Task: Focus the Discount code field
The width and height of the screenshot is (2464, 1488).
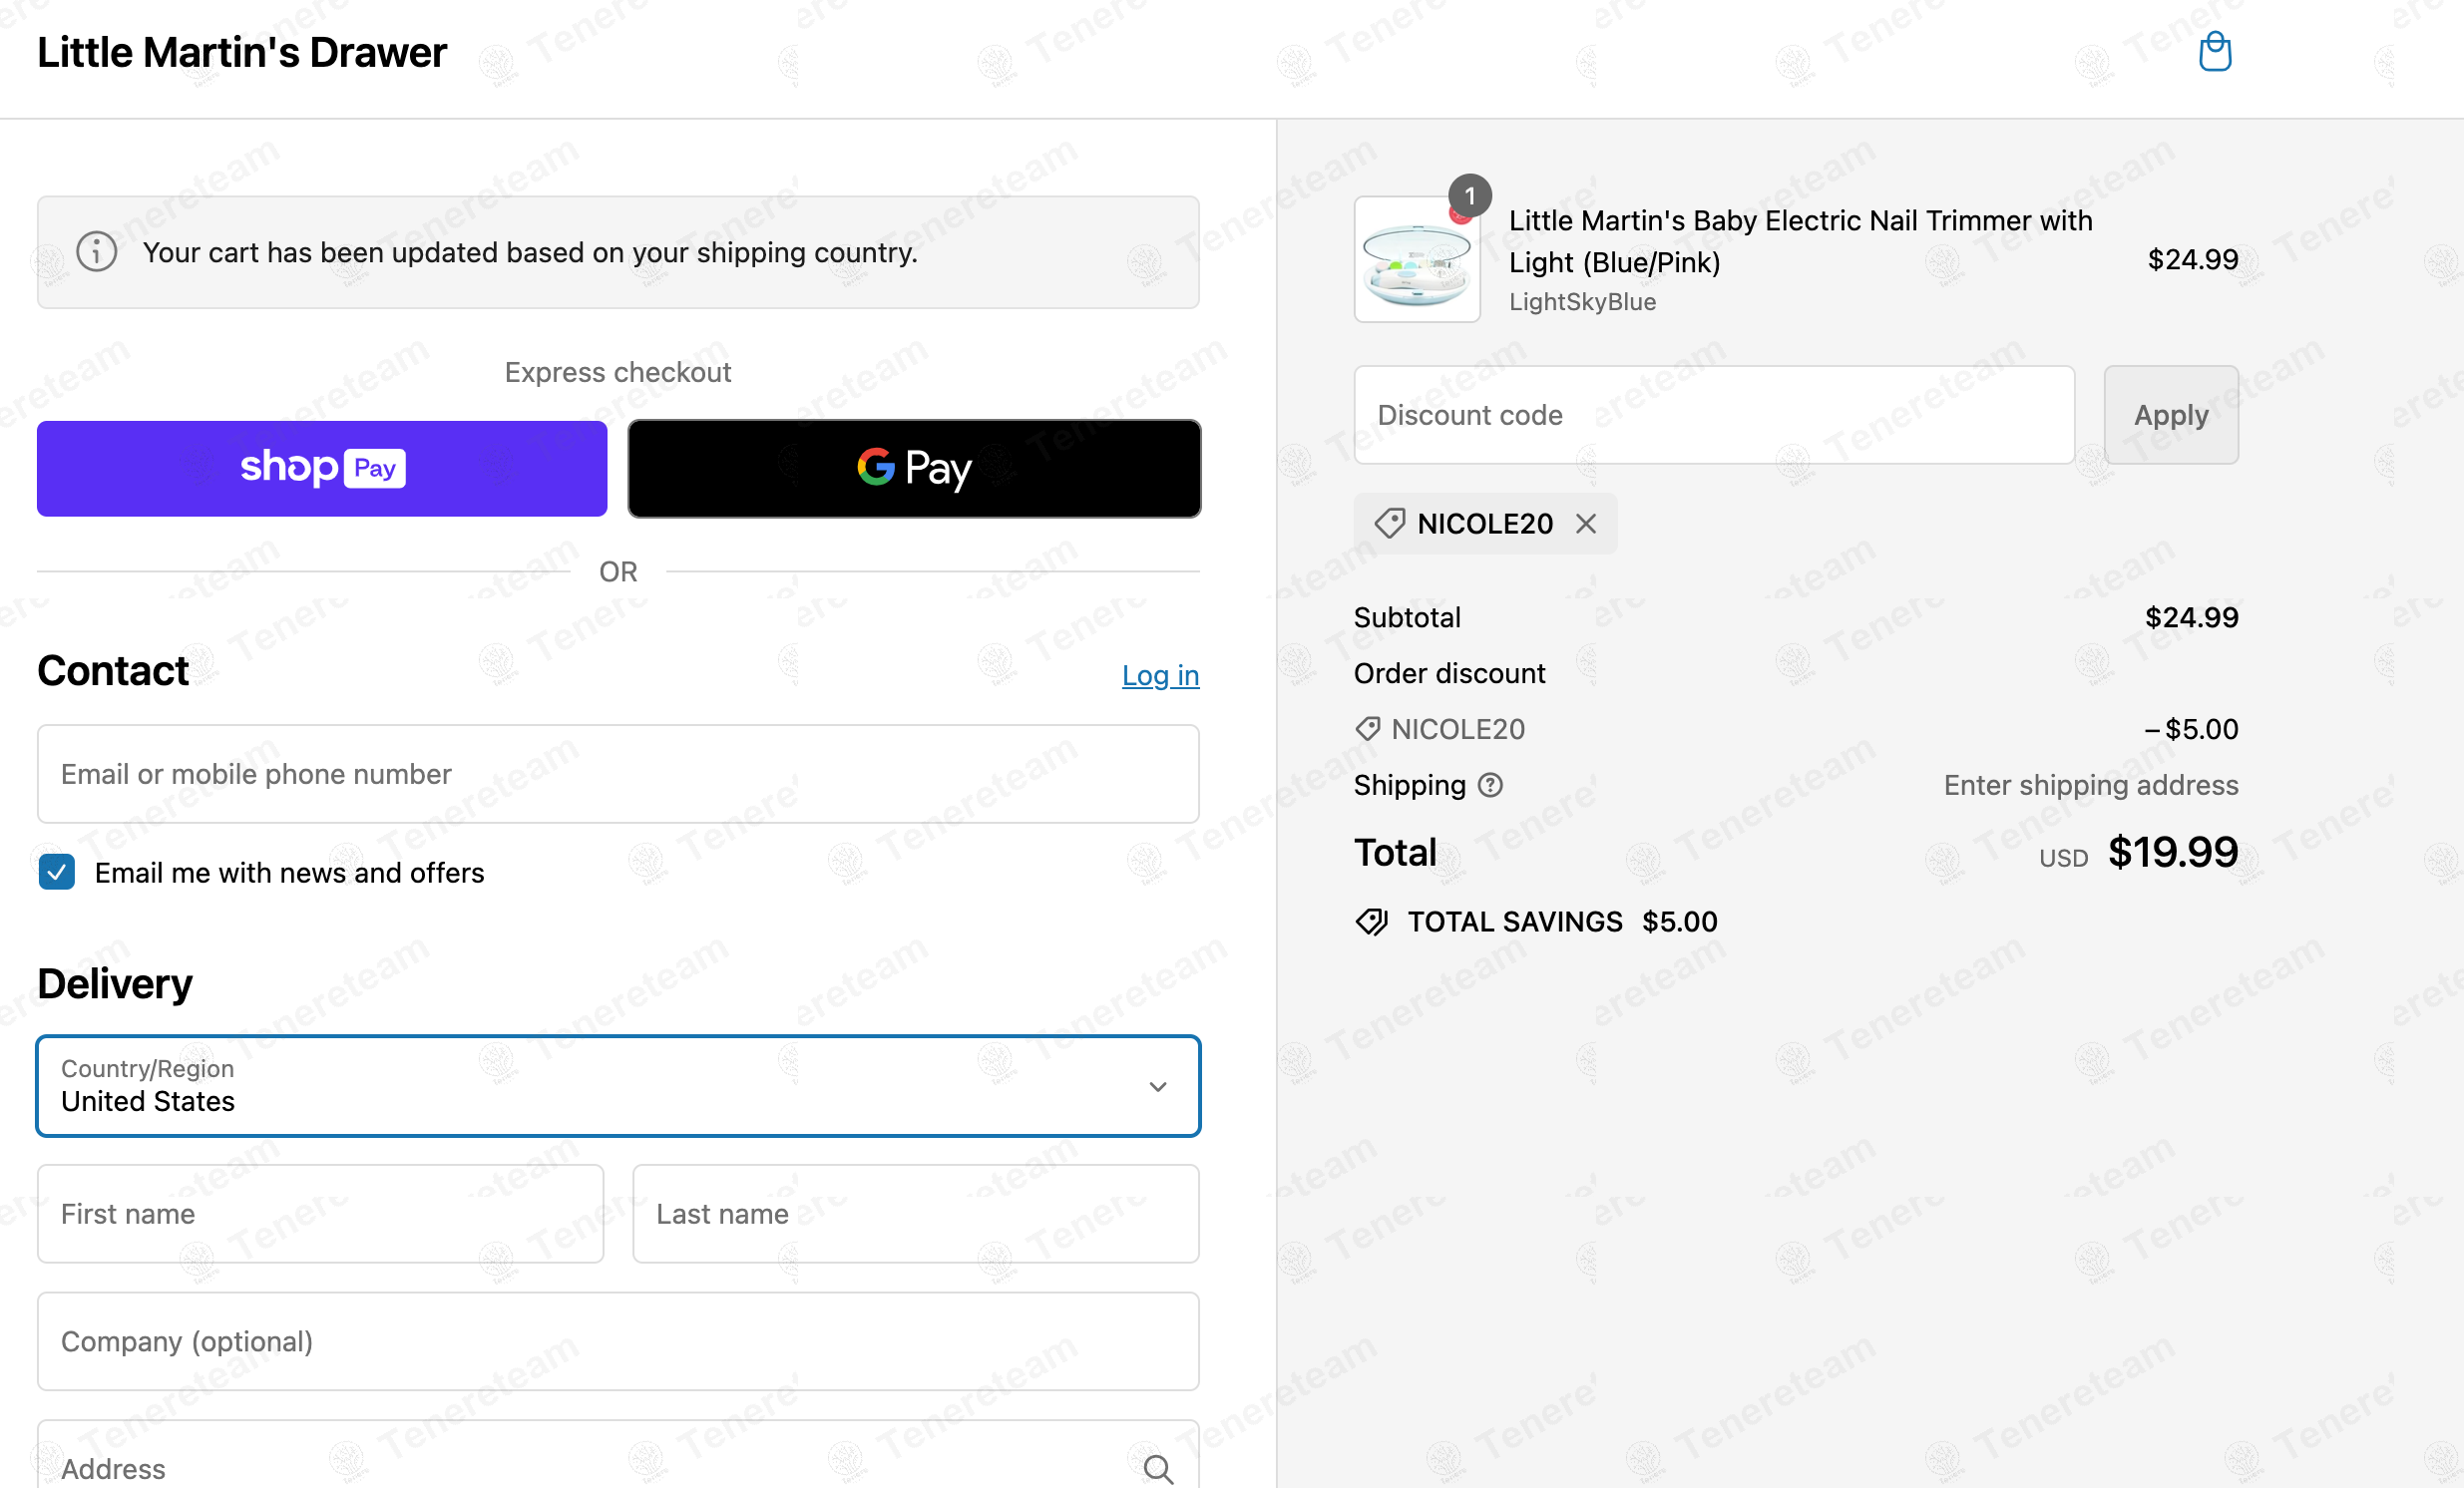Action: tap(1714, 415)
